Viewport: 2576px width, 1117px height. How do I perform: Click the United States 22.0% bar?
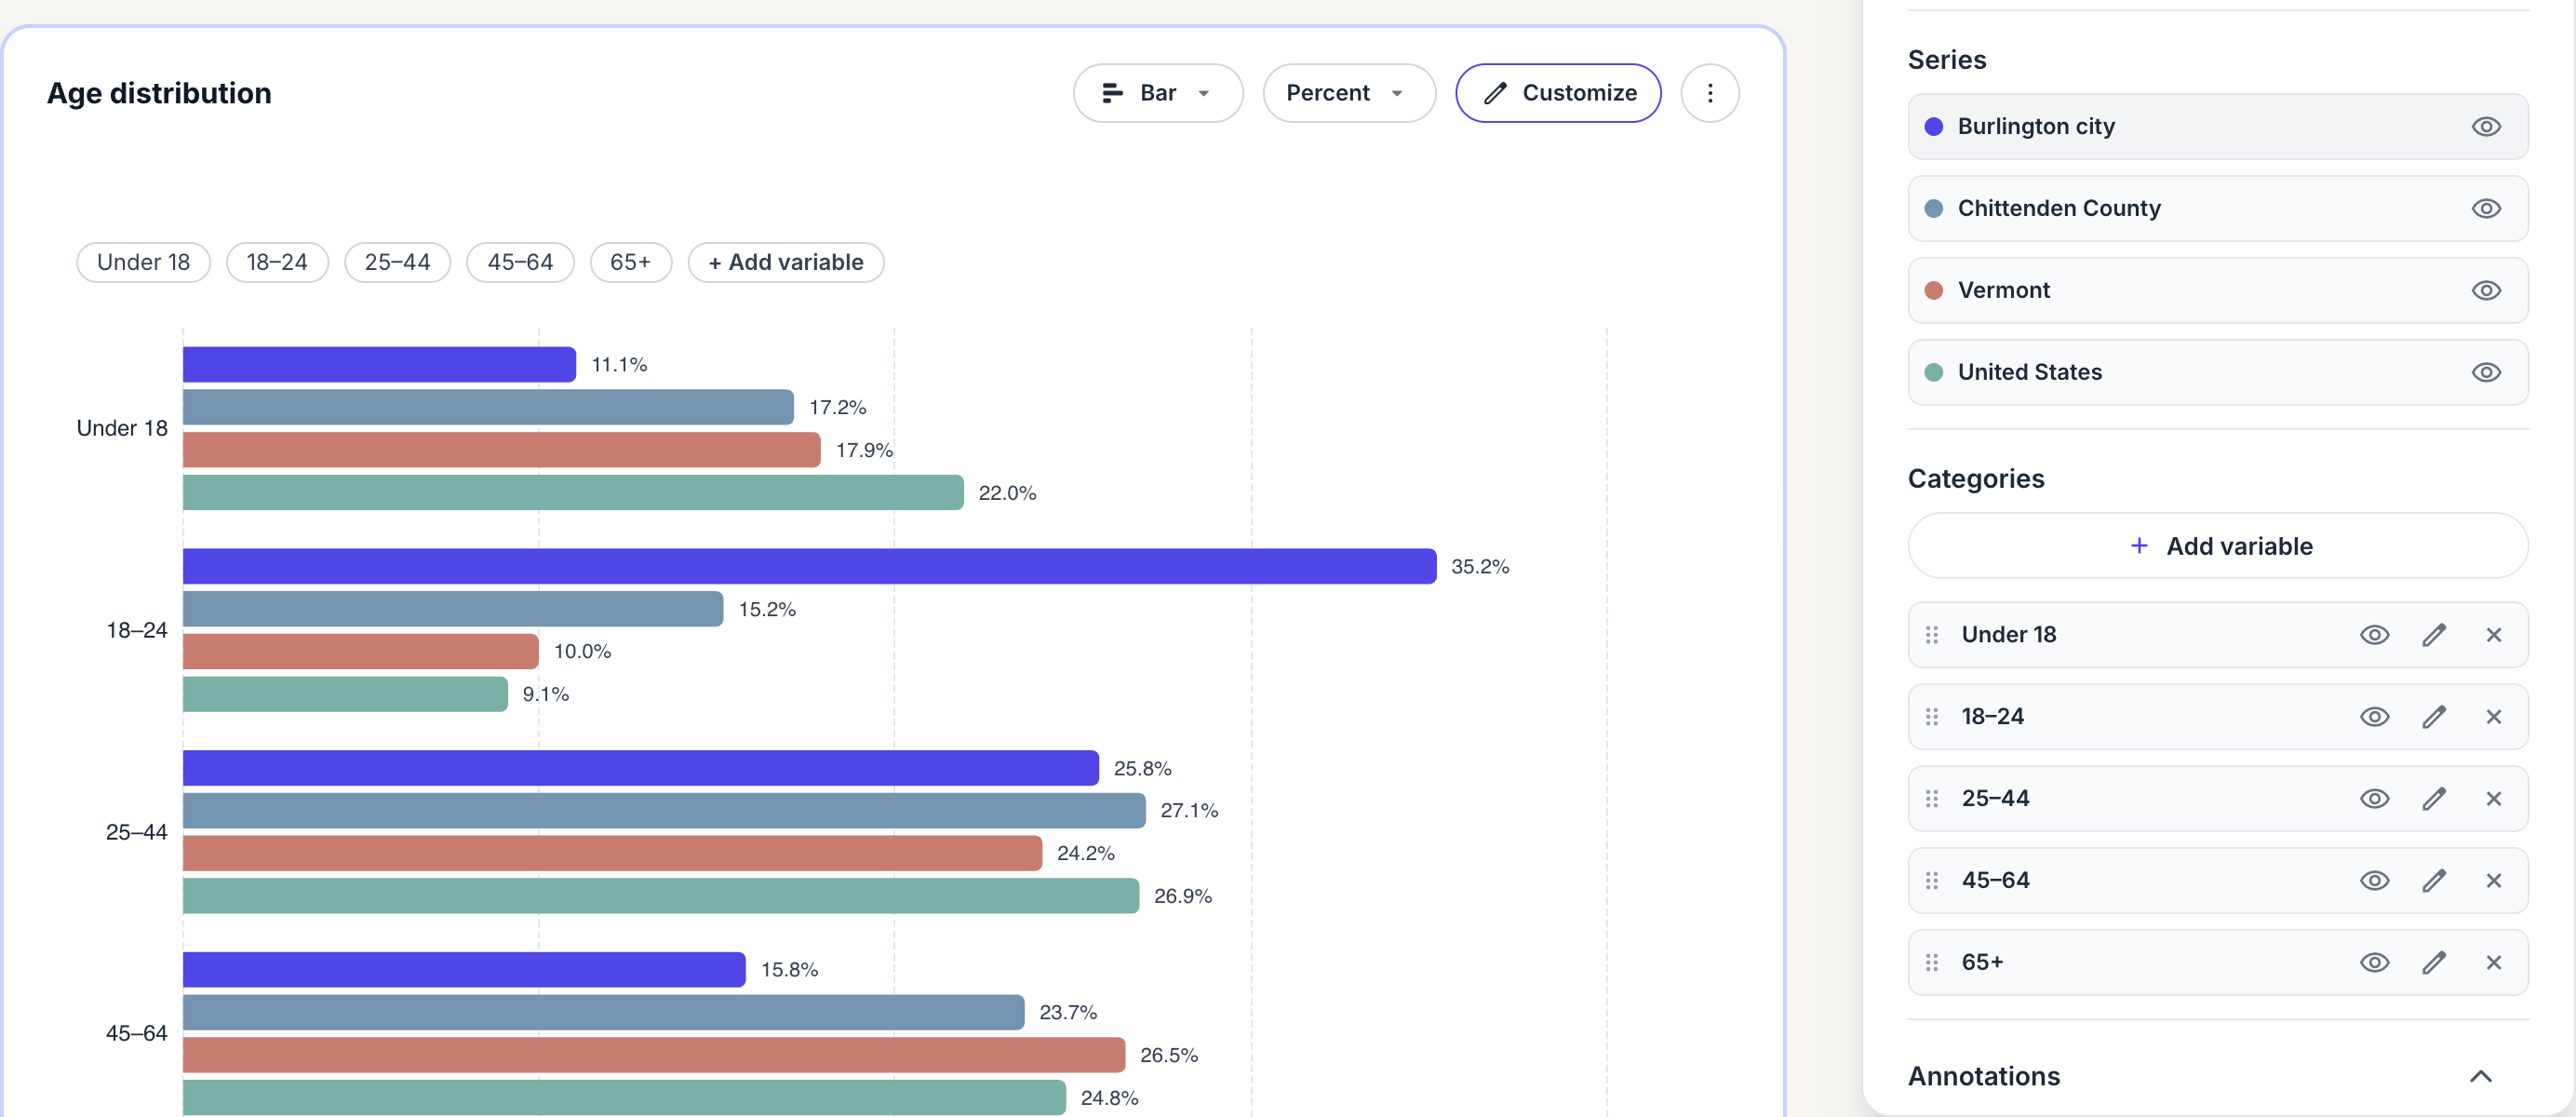coord(573,493)
